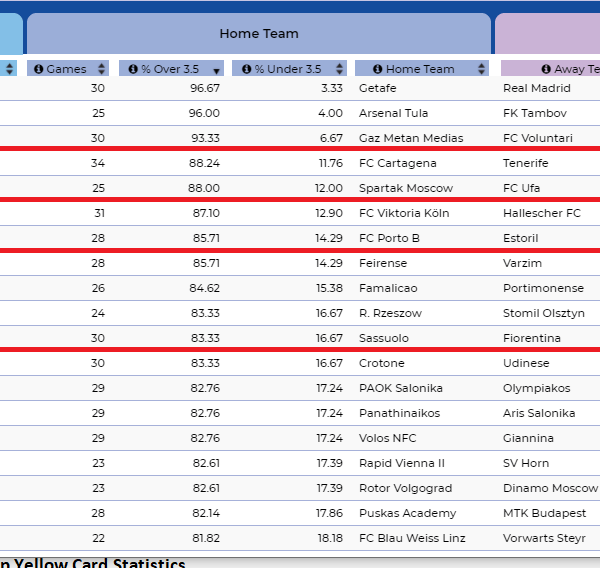Click the Olympiakos away team

(x=537, y=388)
